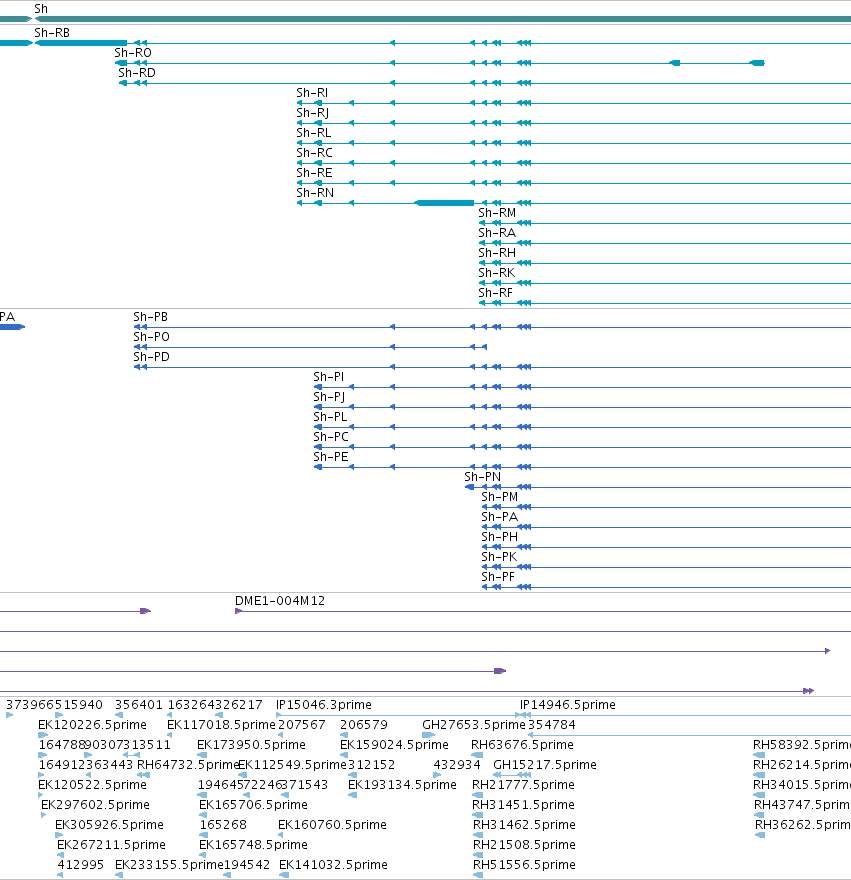Select the Sh-PB protein label
The image size is (851, 880).
click(x=150, y=317)
